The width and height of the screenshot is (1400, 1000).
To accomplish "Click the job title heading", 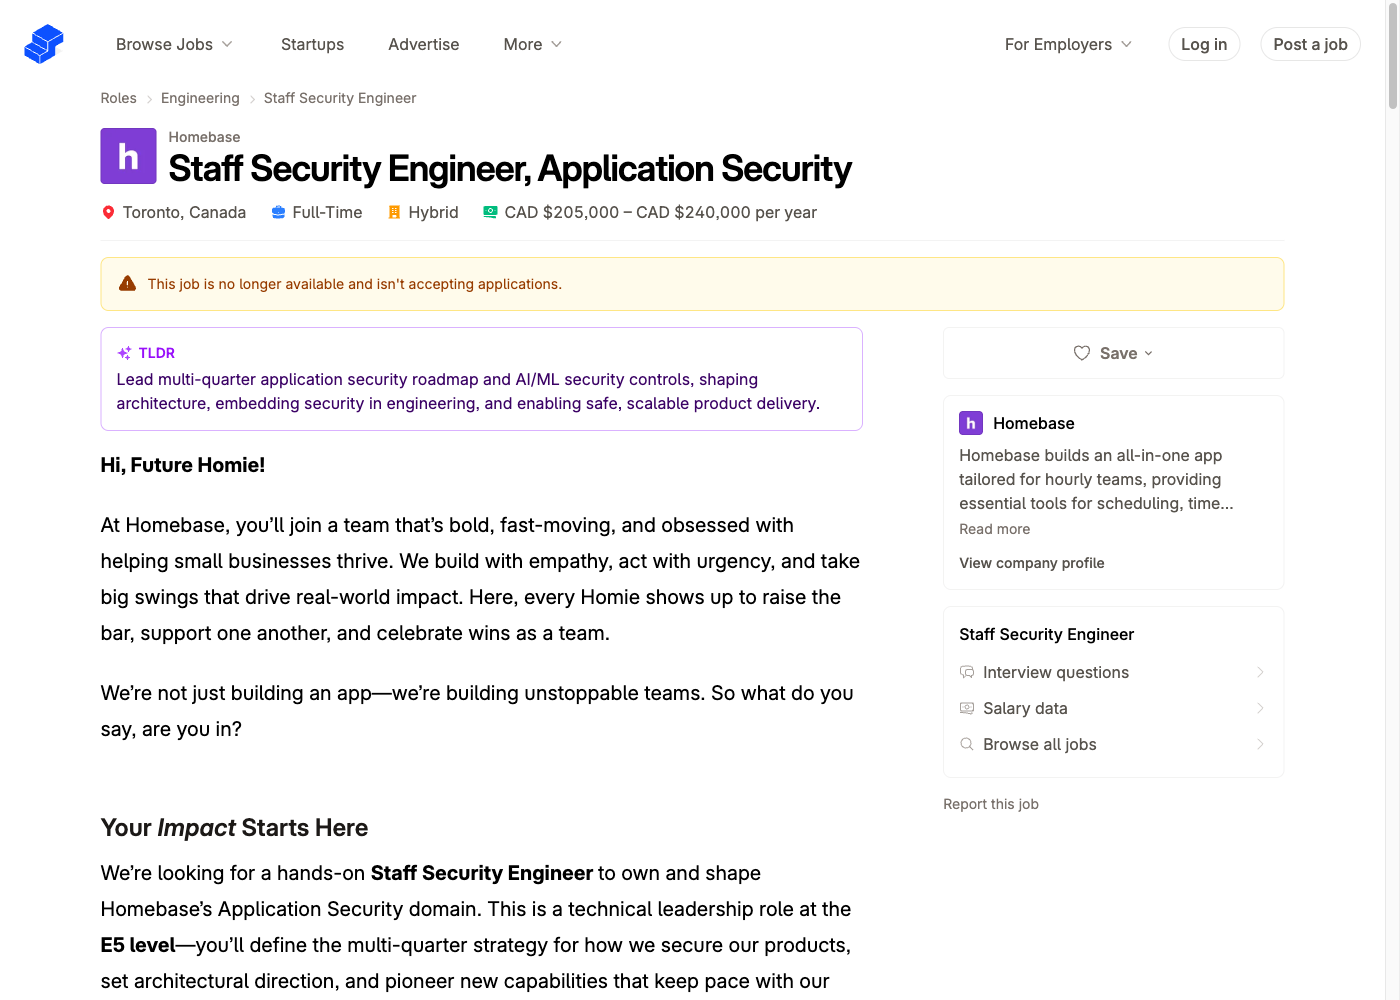I will [510, 169].
